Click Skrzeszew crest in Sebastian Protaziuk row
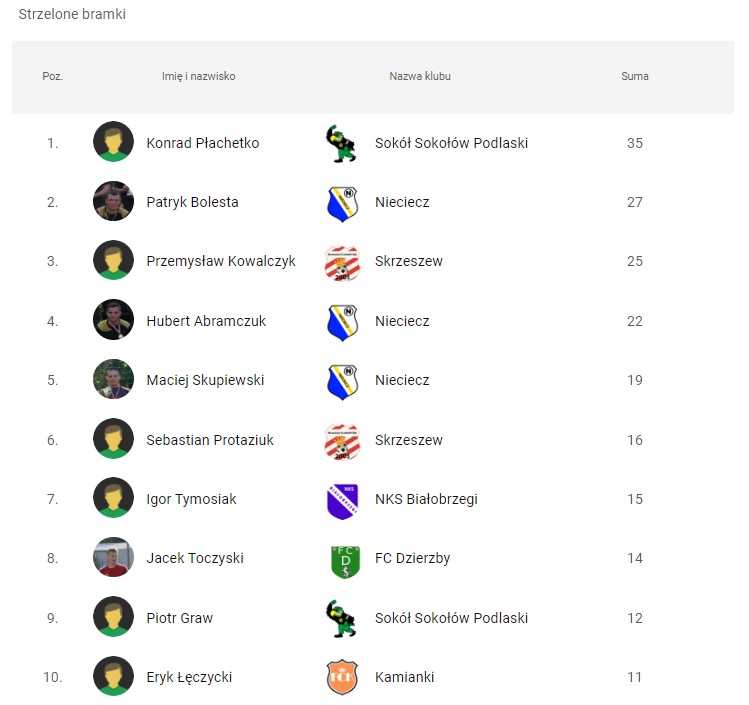The image size is (749, 705). pos(342,441)
